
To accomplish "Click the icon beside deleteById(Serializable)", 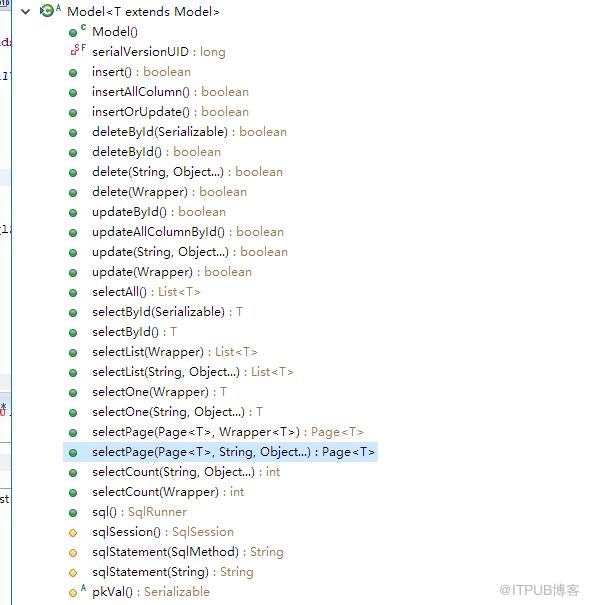I will tap(73, 133).
